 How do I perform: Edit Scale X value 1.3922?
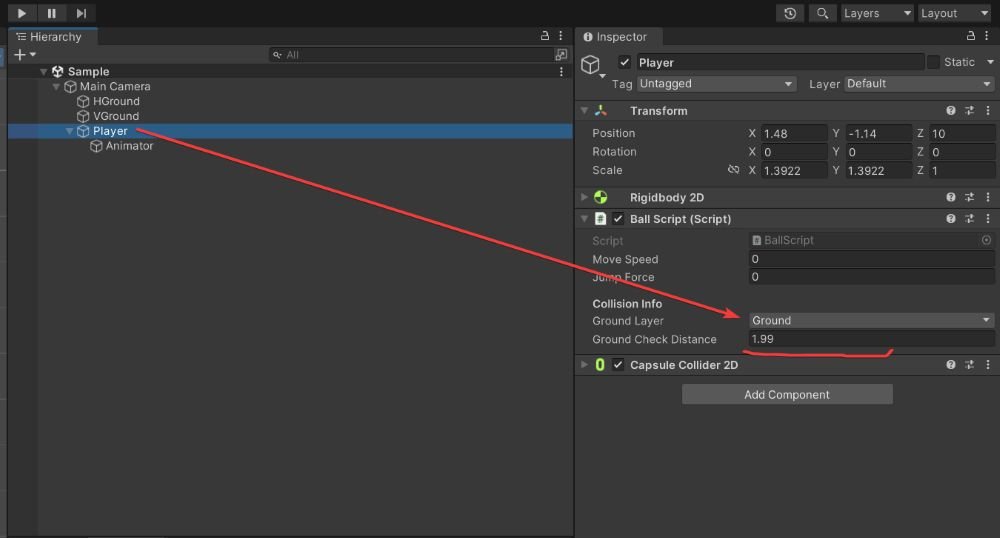(794, 170)
